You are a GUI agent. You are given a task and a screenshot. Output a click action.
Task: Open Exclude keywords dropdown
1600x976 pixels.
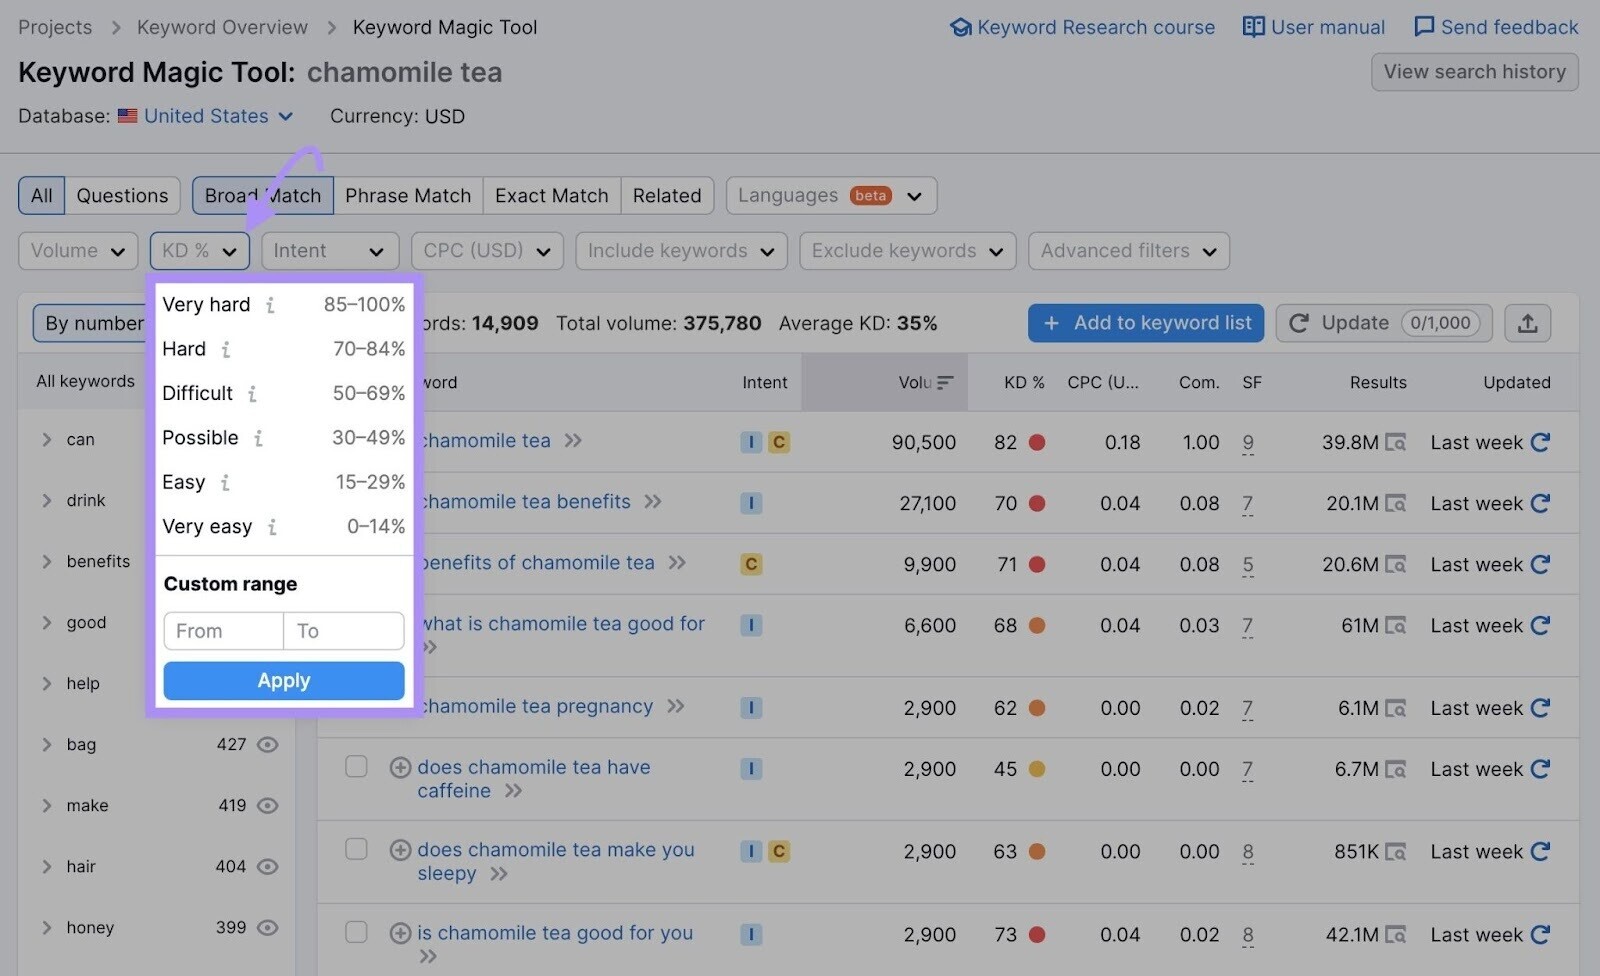(908, 251)
